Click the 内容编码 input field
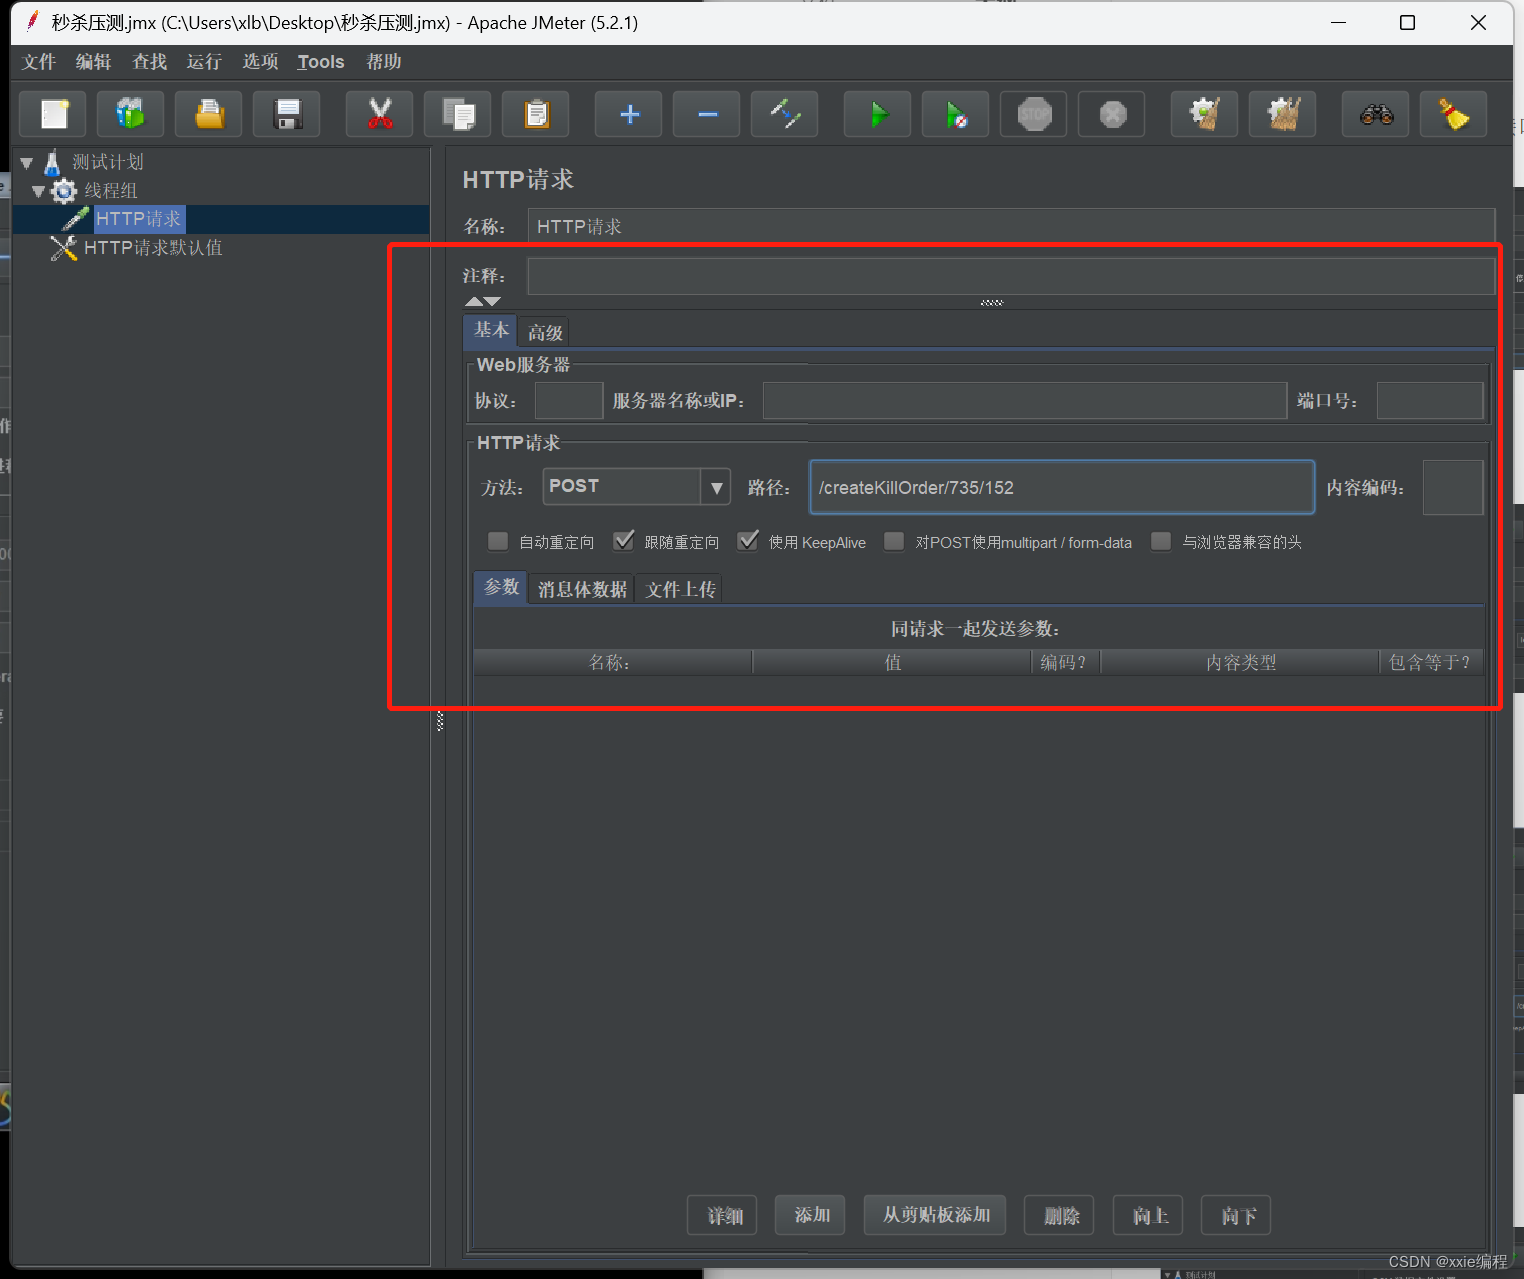Screen dimensions: 1524x1279 click(1453, 487)
